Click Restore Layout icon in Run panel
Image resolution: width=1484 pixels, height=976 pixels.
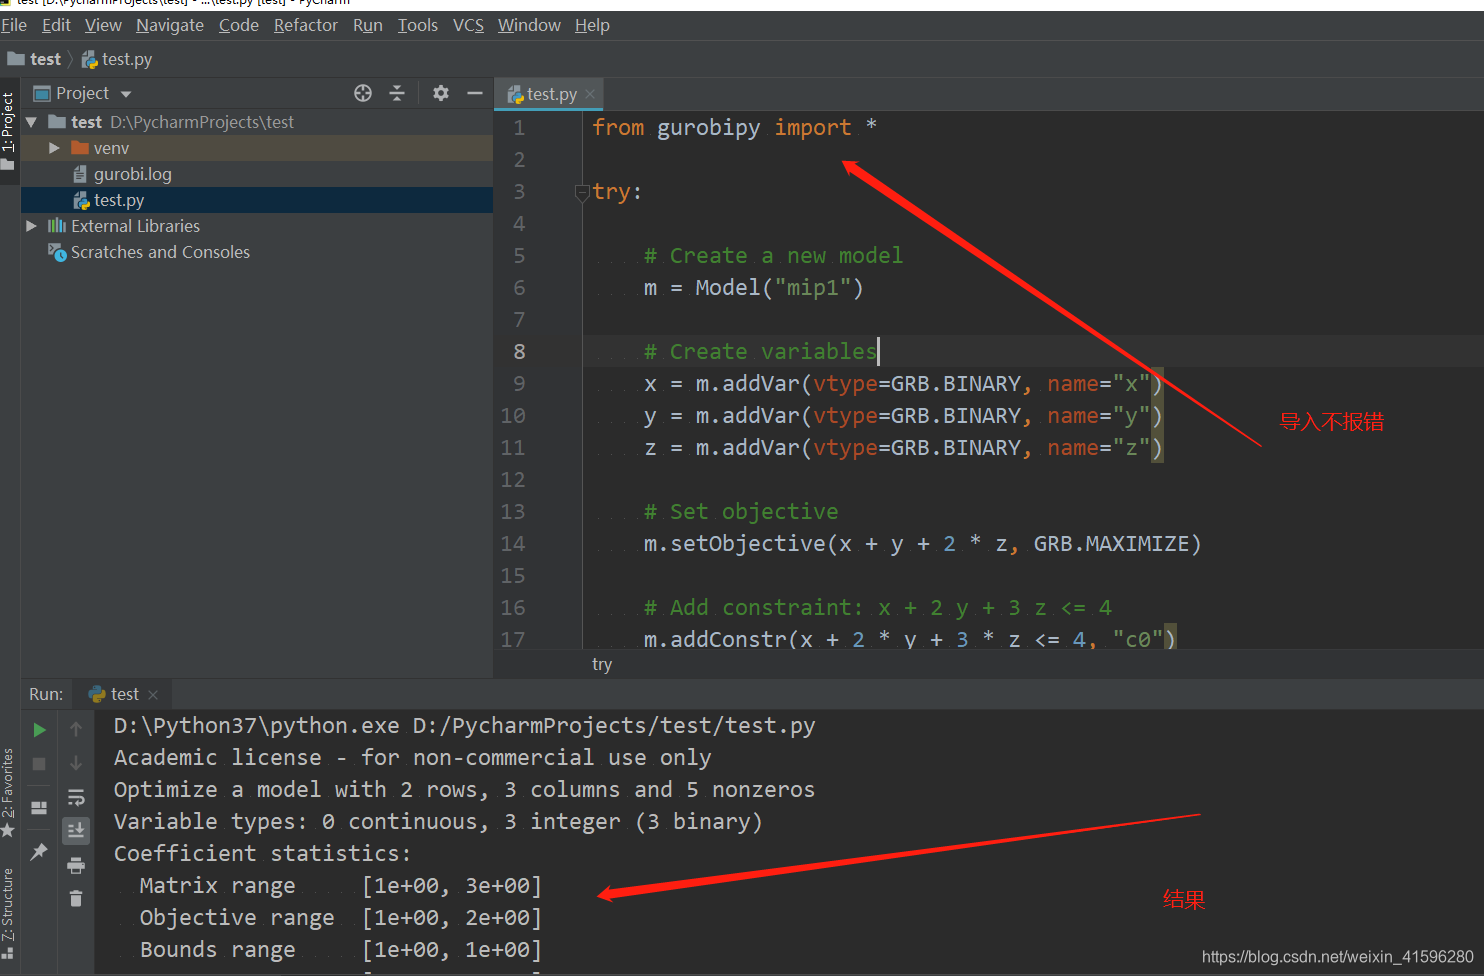pyautogui.click(x=39, y=808)
